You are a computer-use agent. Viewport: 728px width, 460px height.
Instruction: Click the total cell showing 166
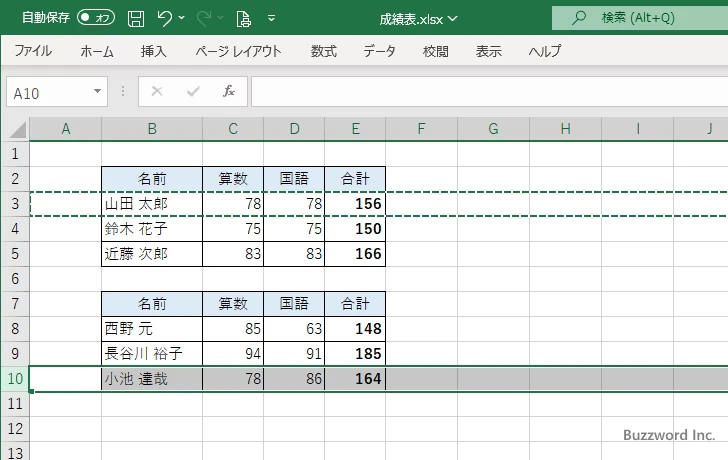point(355,254)
